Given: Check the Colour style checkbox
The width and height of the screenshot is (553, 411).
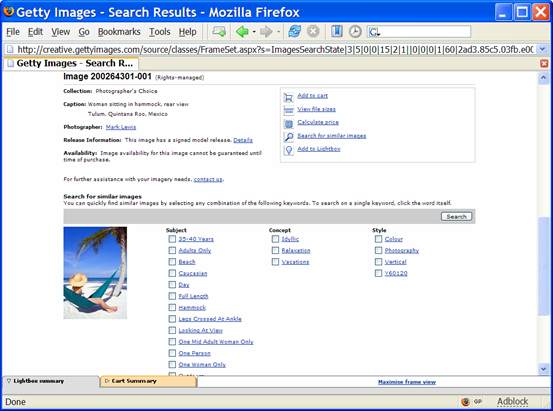Looking at the screenshot, I should (378, 239).
